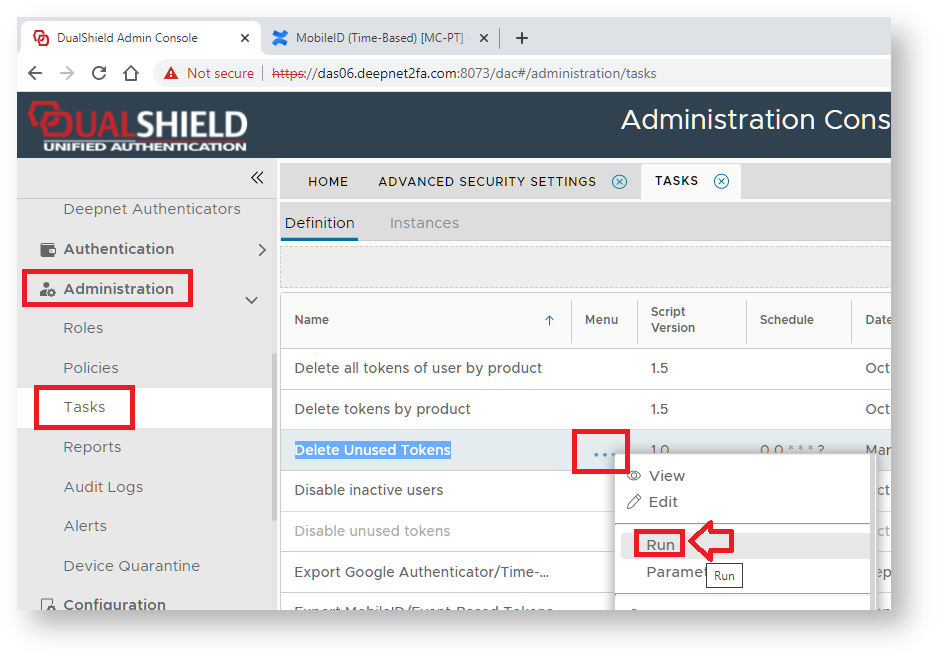The image size is (939, 658).
Task: Click the Administration user-gear icon
Action: click(48, 289)
